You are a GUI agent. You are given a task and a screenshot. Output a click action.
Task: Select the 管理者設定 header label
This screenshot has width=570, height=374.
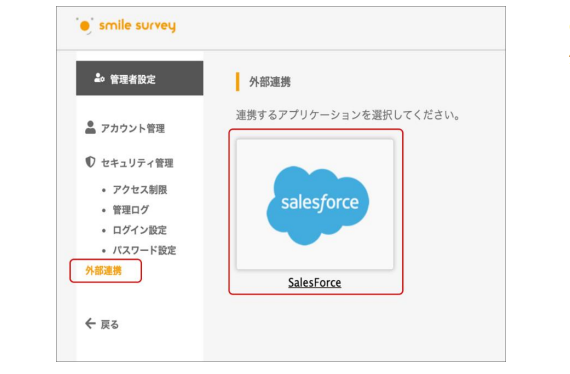click(133, 79)
